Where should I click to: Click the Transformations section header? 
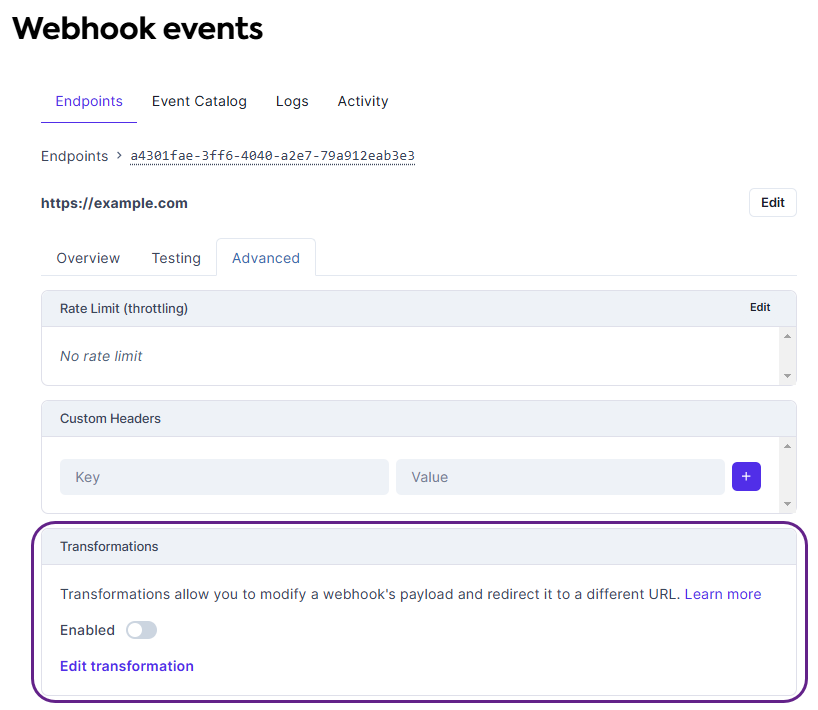(x=111, y=546)
